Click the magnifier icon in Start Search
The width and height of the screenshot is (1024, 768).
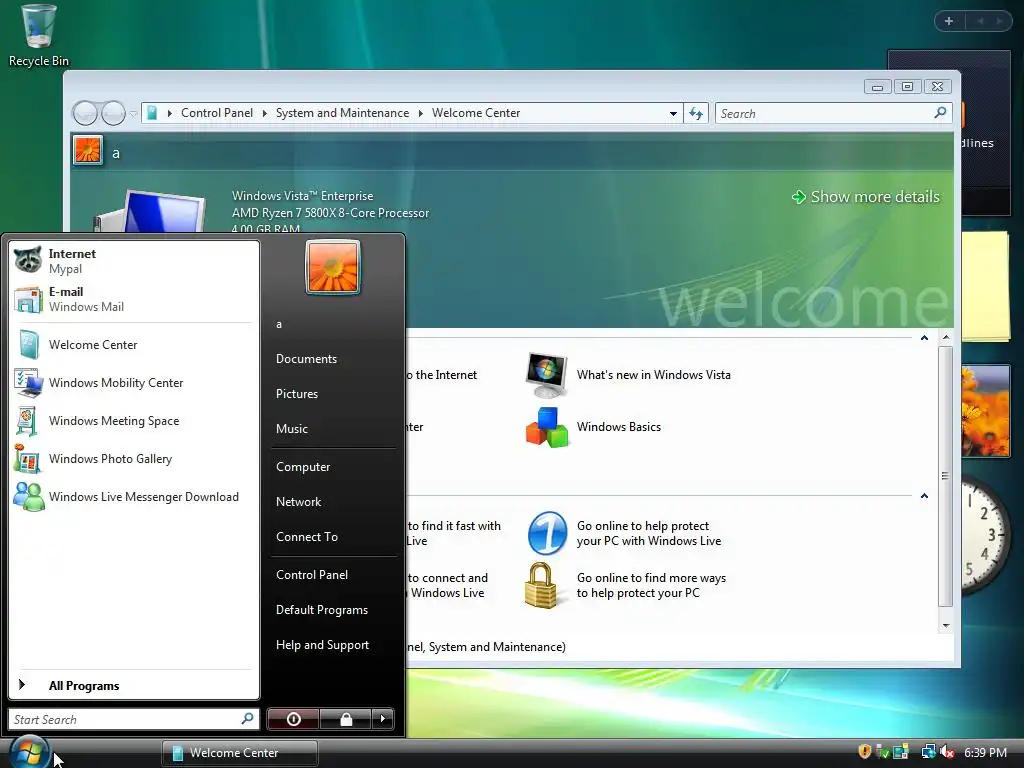[x=248, y=719]
